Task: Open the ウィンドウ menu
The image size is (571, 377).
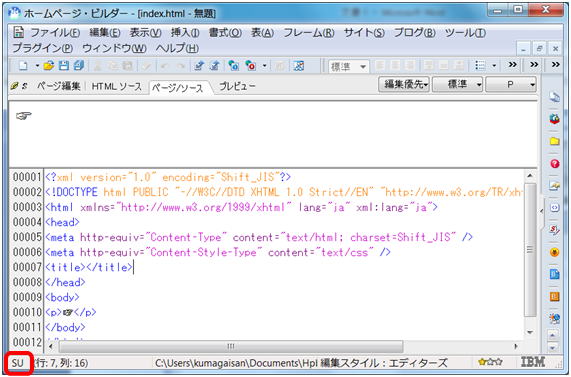Action: click(114, 48)
